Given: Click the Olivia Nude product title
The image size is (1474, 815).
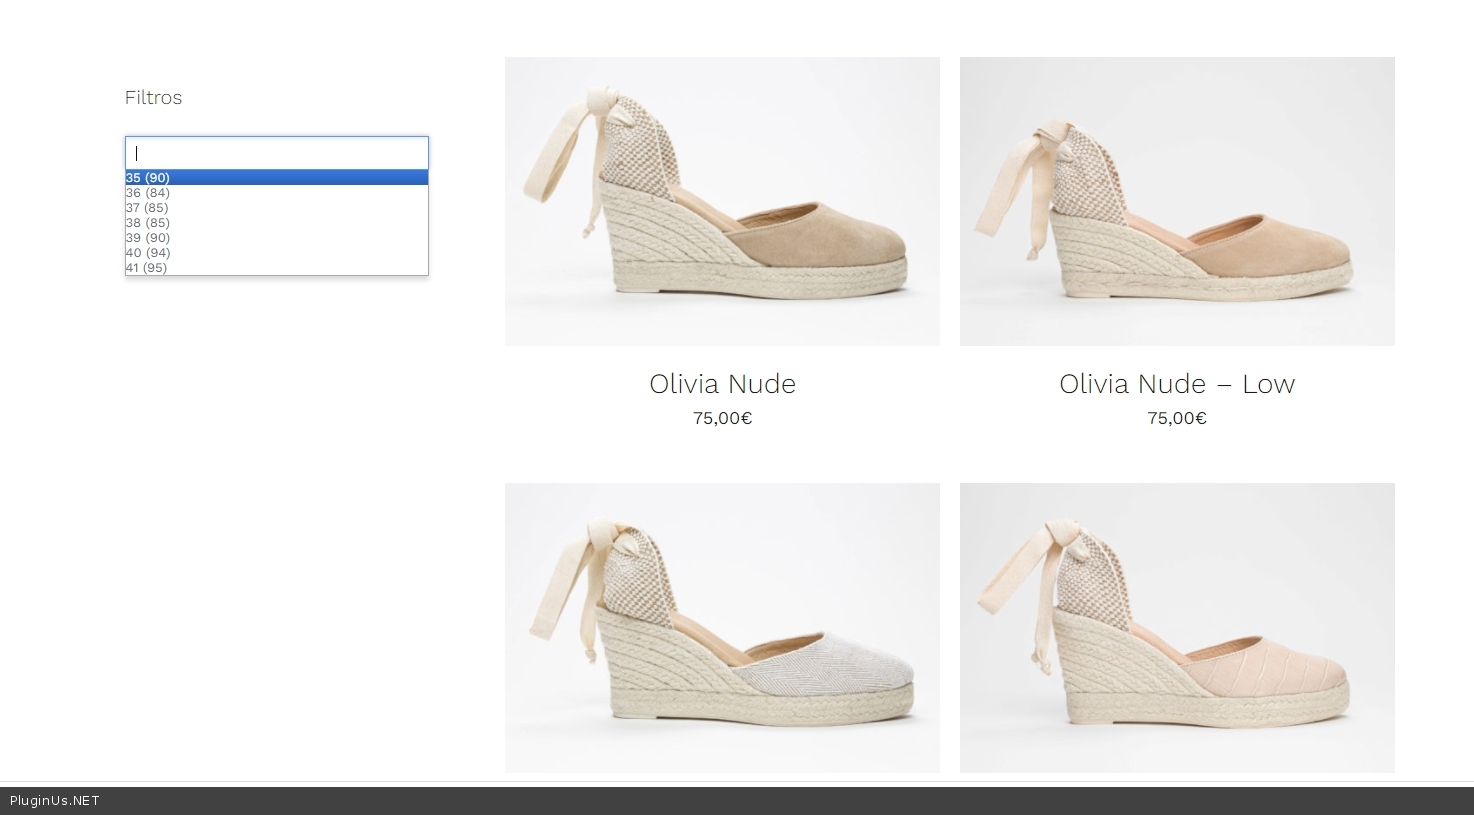Looking at the screenshot, I should [722, 384].
